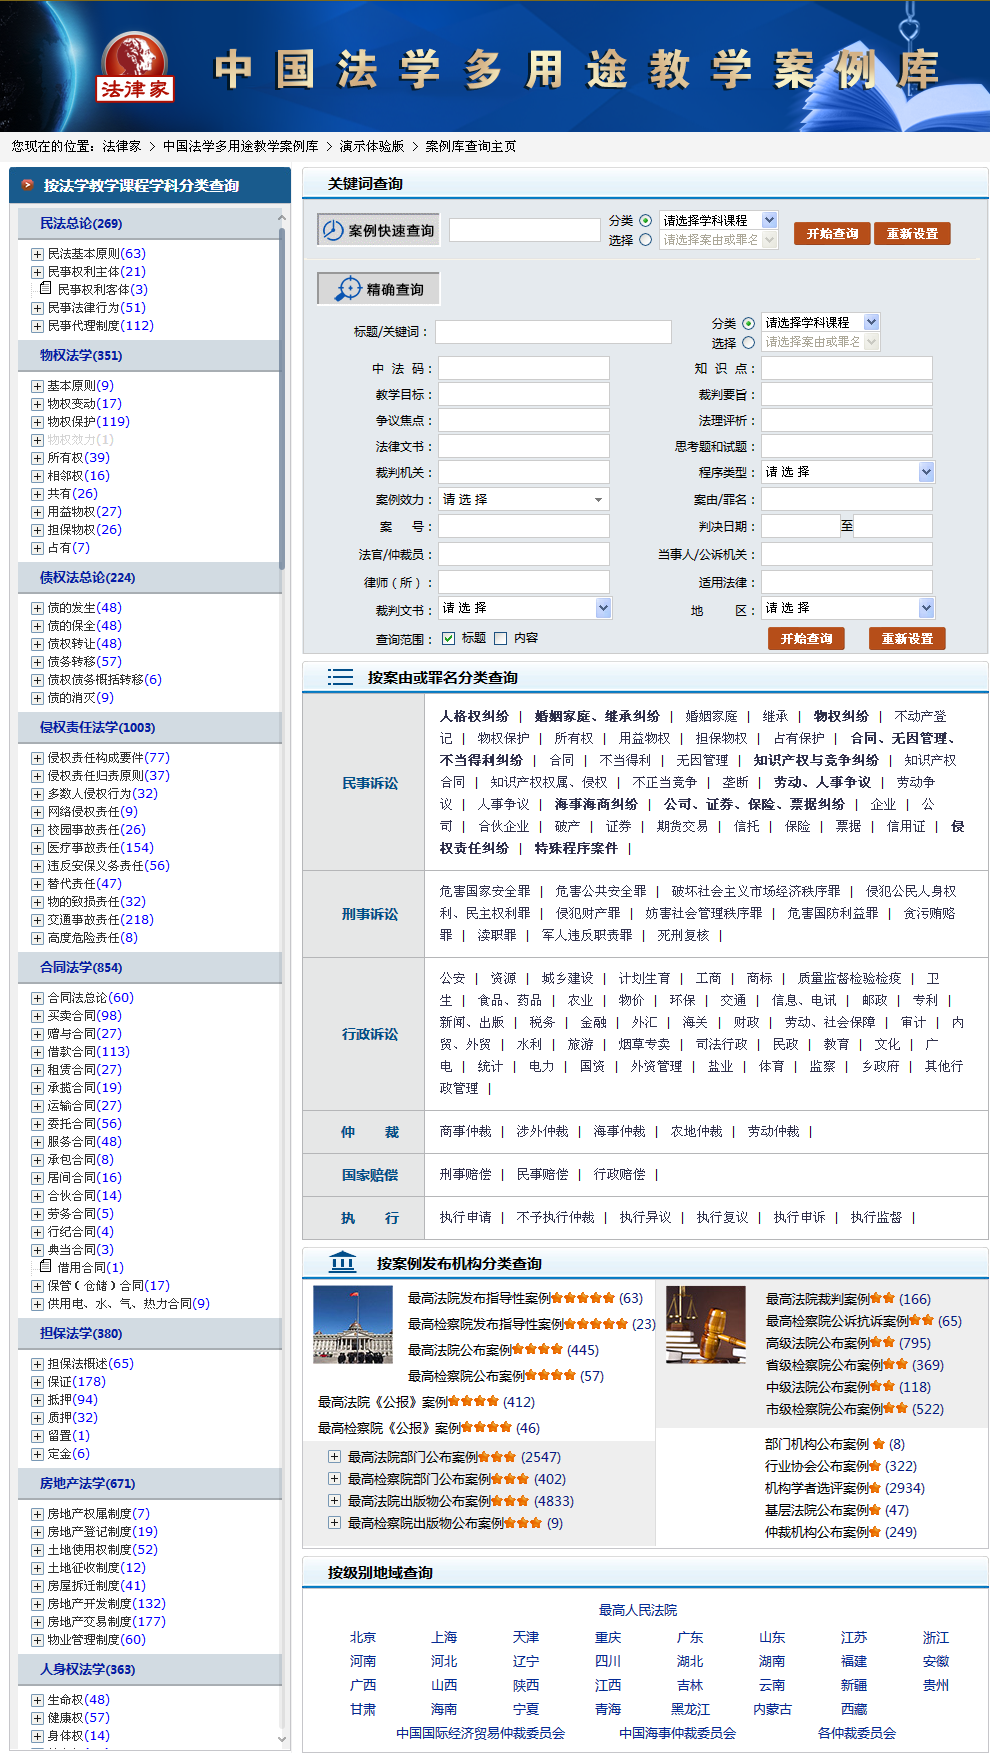The width and height of the screenshot is (990, 1753).
Task: Select the quick search 选择 radio button
Action: [645, 240]
